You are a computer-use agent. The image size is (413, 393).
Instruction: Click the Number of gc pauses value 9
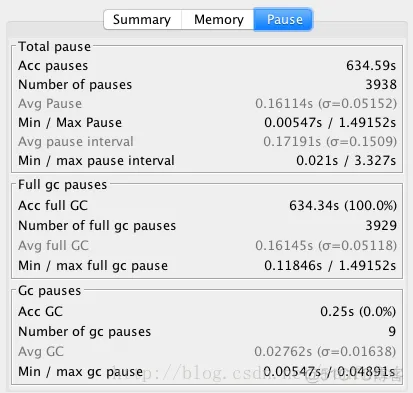pyautogui.click(x=392, y=331)
